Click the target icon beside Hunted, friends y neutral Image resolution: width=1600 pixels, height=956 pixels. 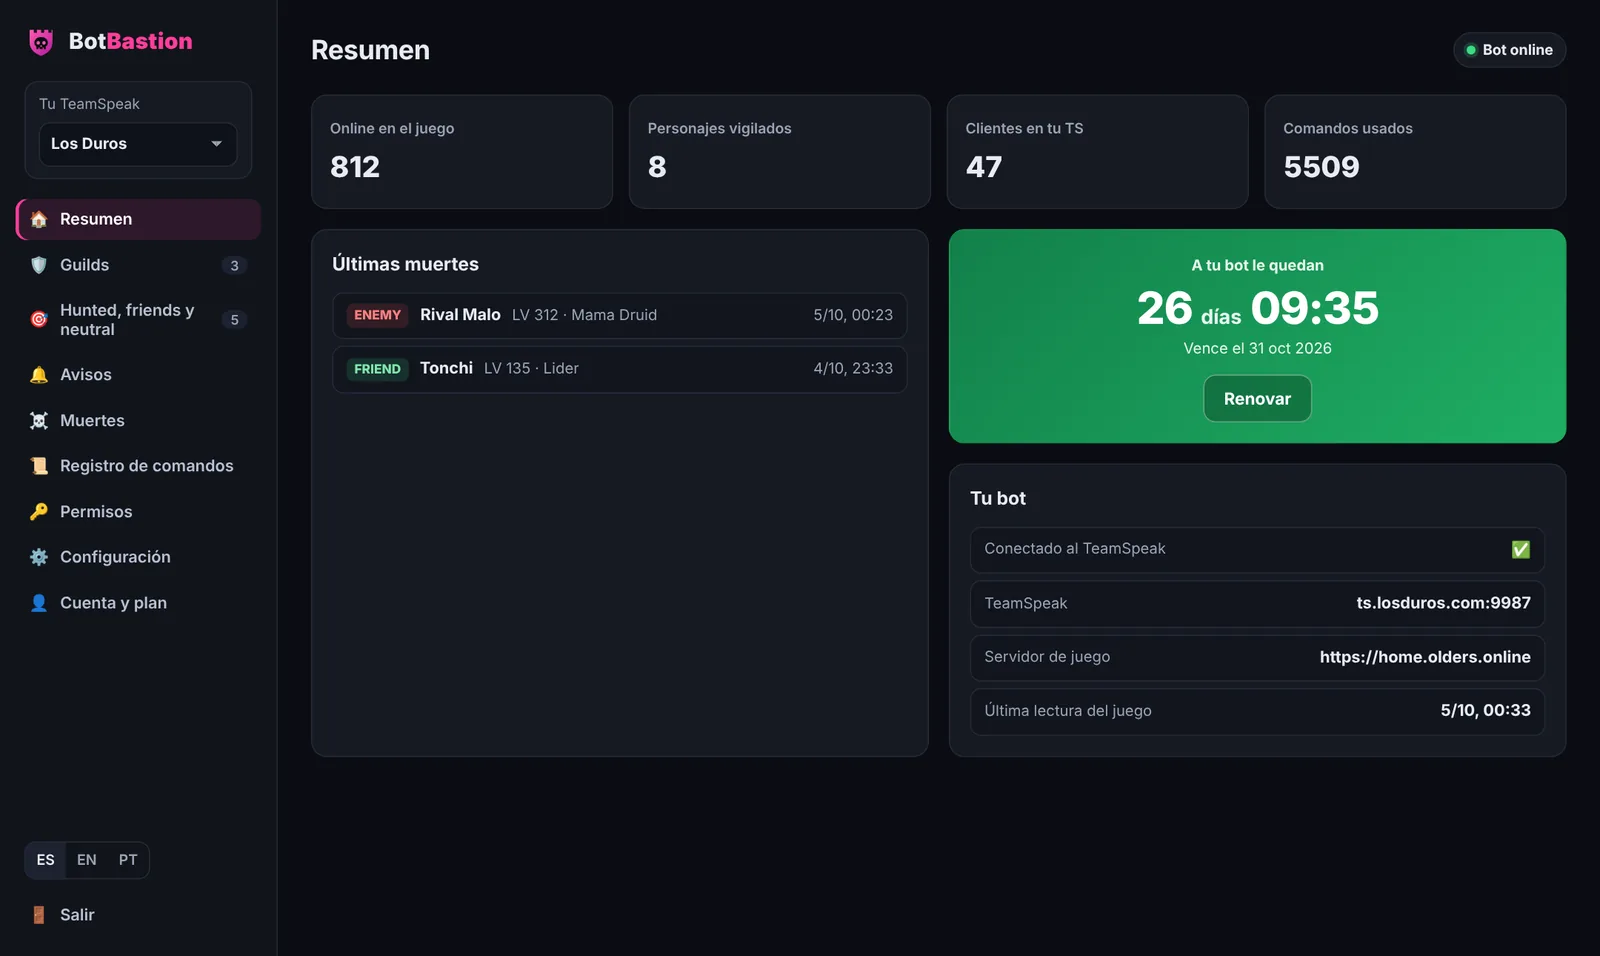(x=39, y=320)
